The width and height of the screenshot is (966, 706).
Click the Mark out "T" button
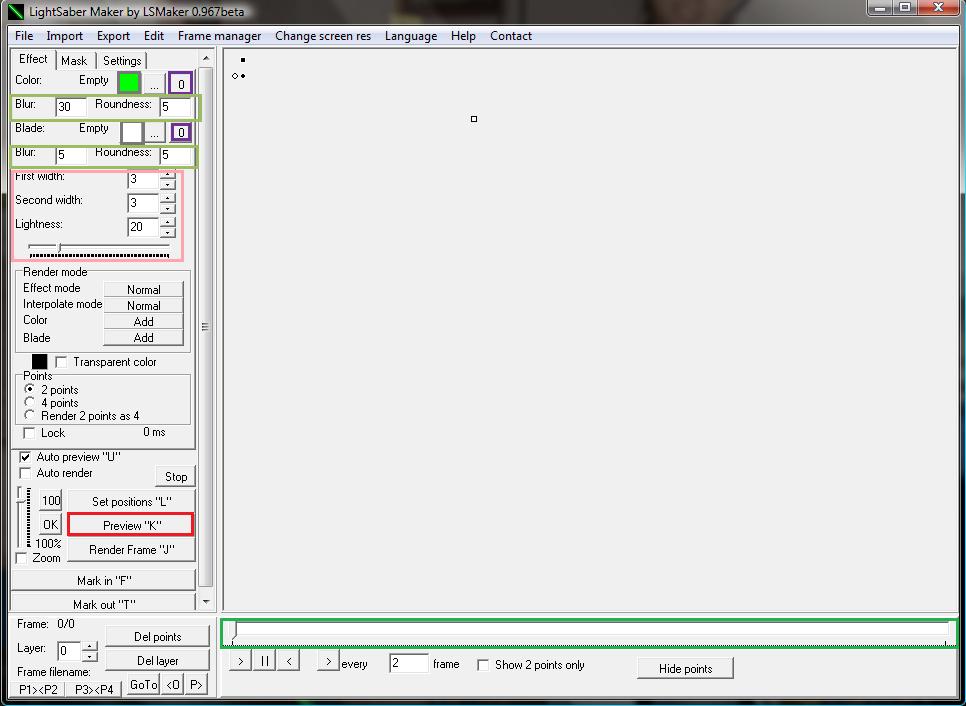tap(104, 604)
